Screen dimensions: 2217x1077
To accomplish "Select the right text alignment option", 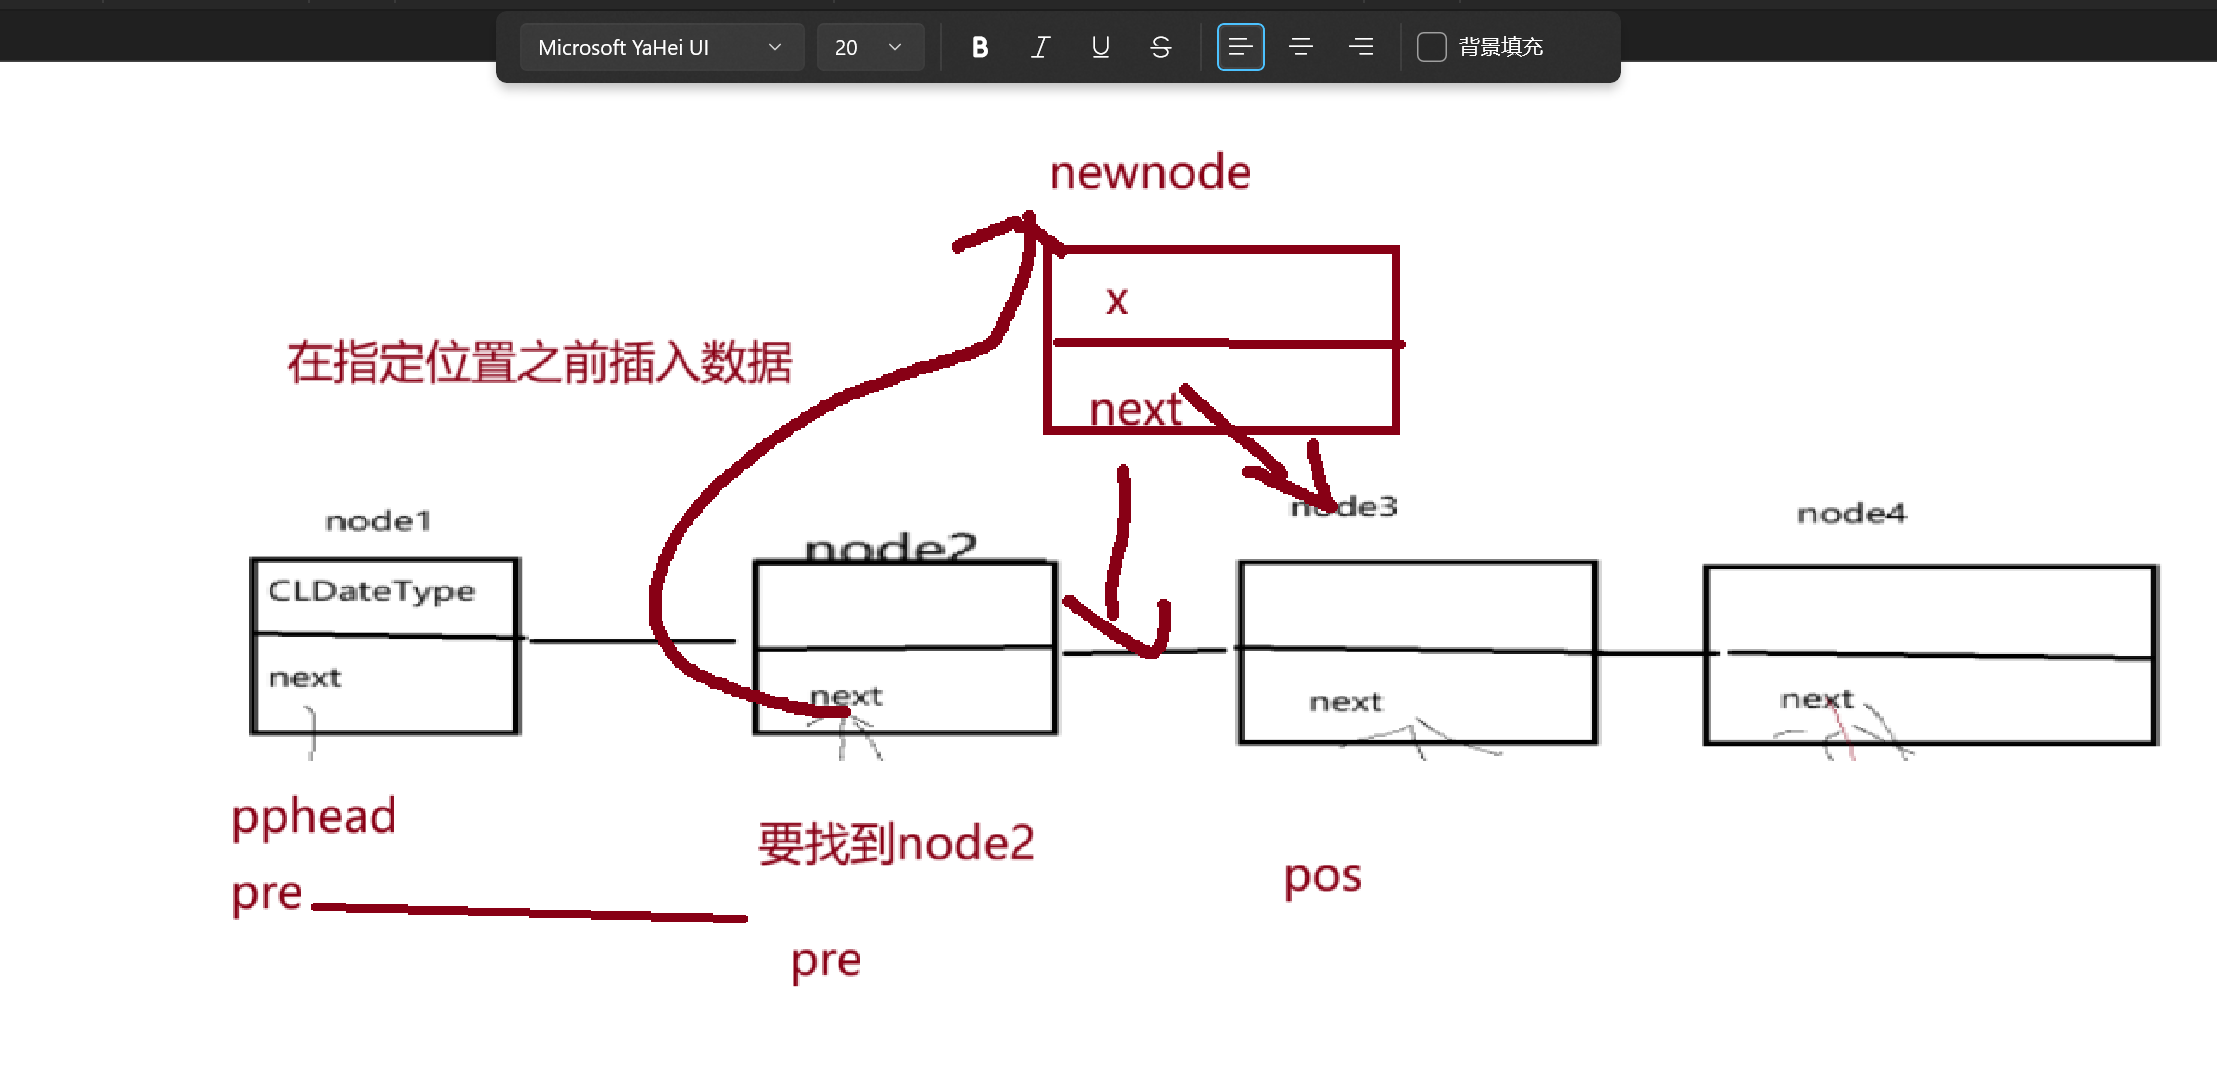I will point(1360,46).
